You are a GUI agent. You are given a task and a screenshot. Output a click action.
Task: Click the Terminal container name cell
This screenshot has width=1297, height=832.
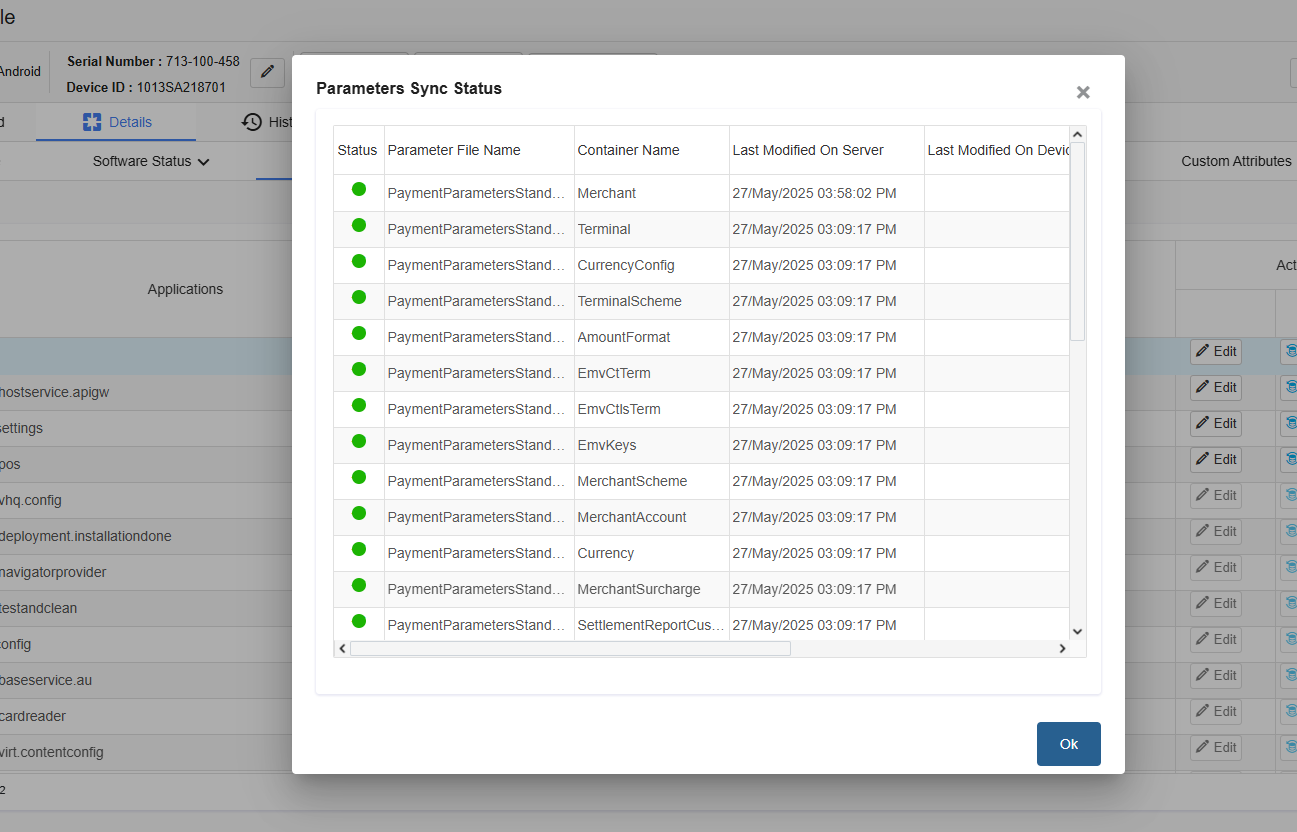pos(652,229)
